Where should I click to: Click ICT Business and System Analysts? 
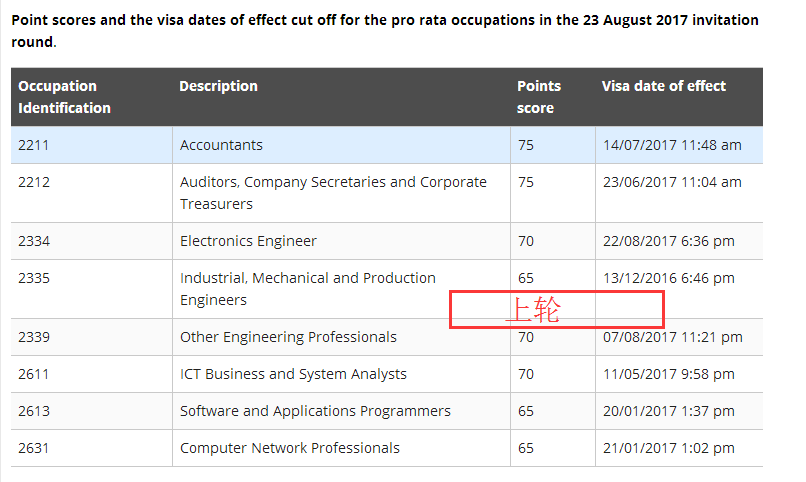[293, 374]
